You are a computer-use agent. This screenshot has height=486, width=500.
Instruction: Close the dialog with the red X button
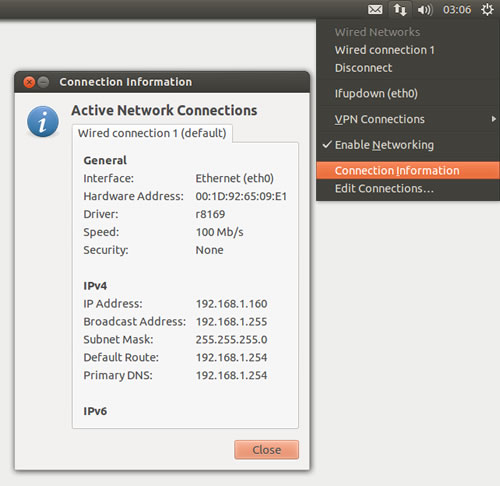pos(29,82)
